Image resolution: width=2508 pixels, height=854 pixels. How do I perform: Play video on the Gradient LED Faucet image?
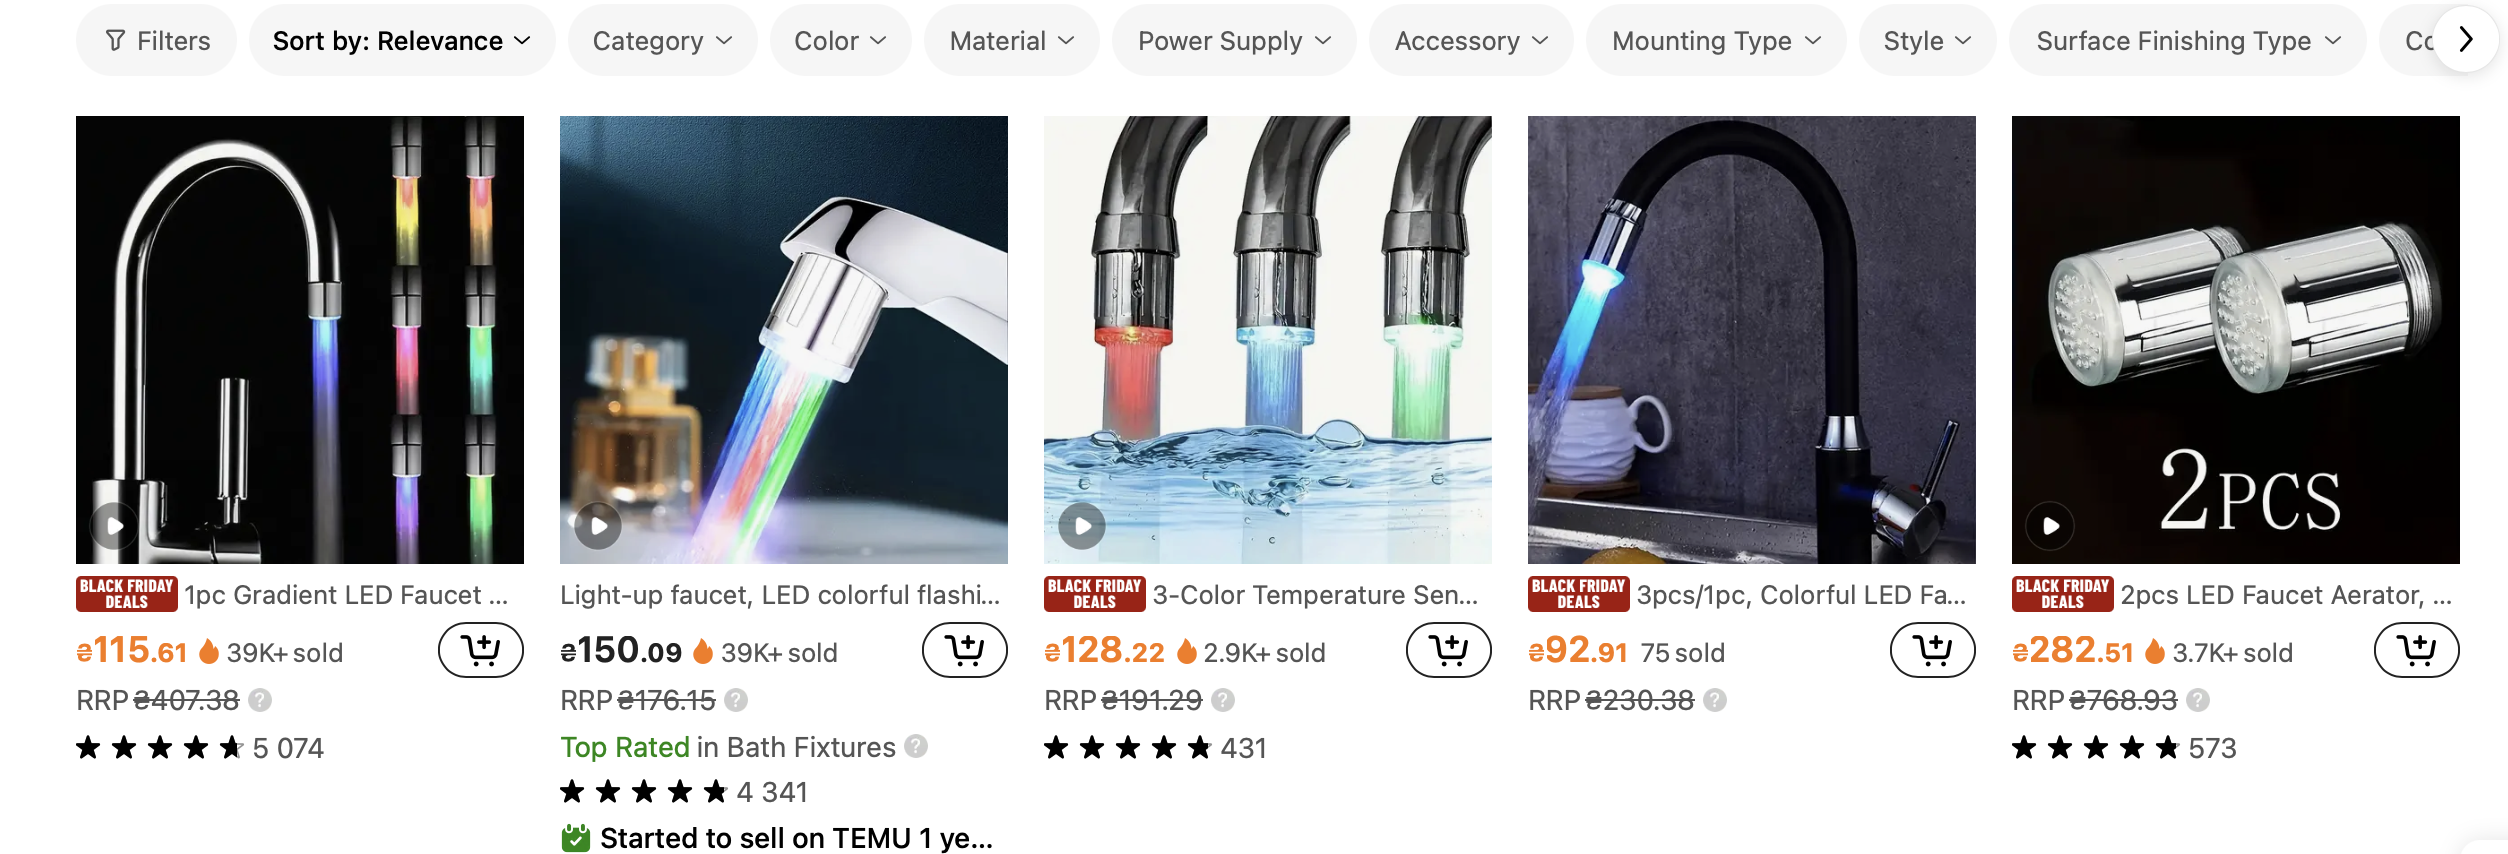click(x=115, y=525)
